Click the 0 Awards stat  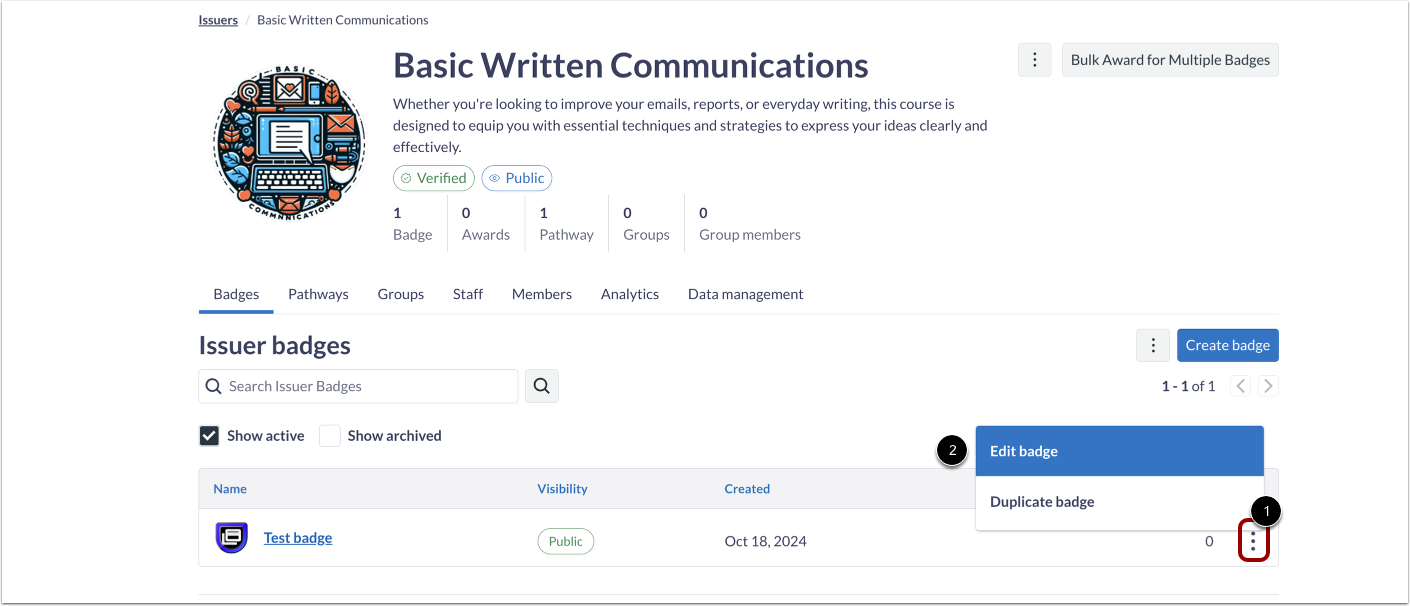[x=486, y=224]
